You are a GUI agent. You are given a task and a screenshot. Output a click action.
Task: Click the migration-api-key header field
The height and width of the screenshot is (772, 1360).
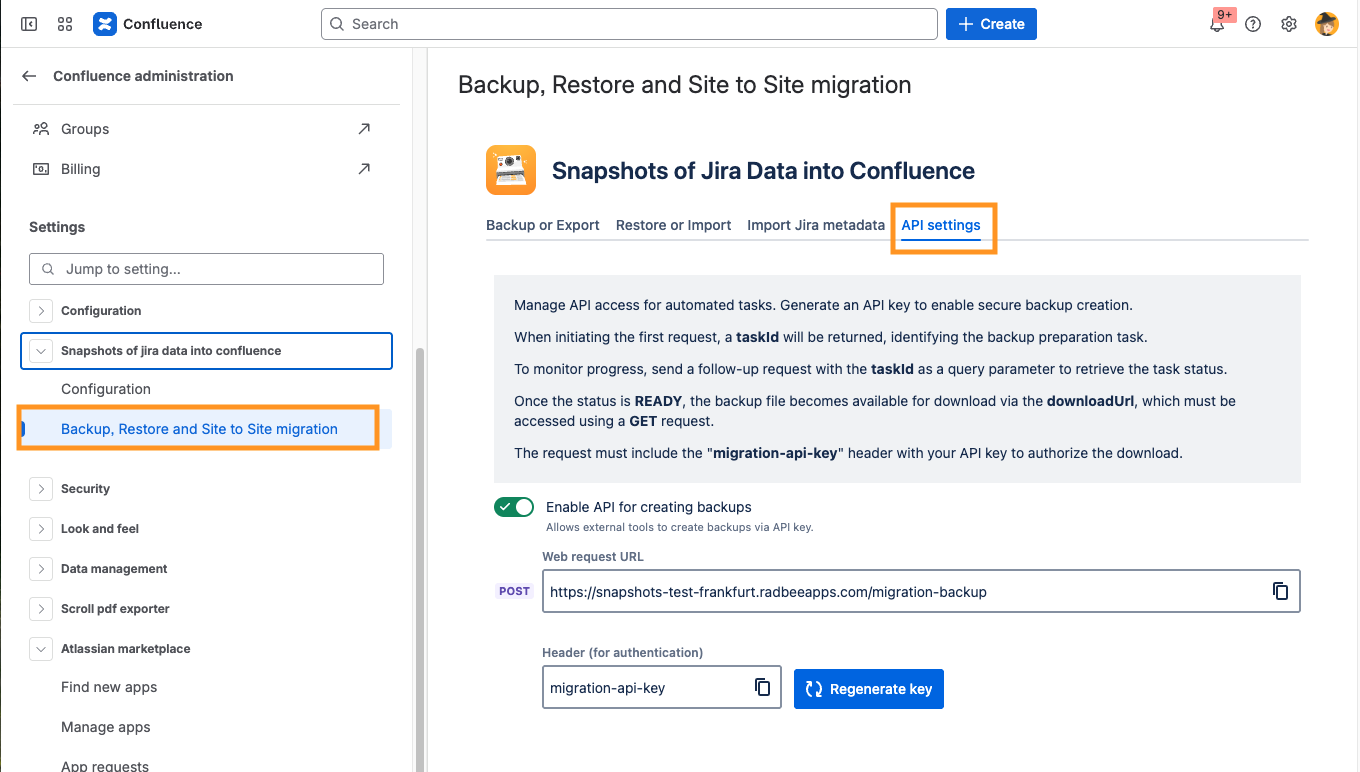tap(662, 687)
